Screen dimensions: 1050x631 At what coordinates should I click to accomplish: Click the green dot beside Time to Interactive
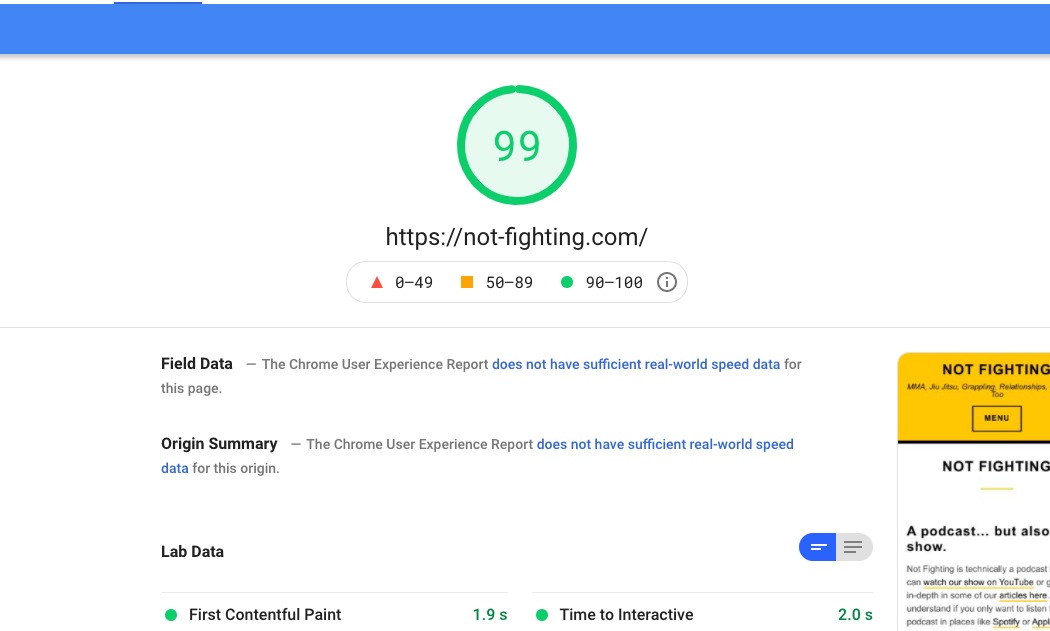pyautogui.click(x=541, y=615)
